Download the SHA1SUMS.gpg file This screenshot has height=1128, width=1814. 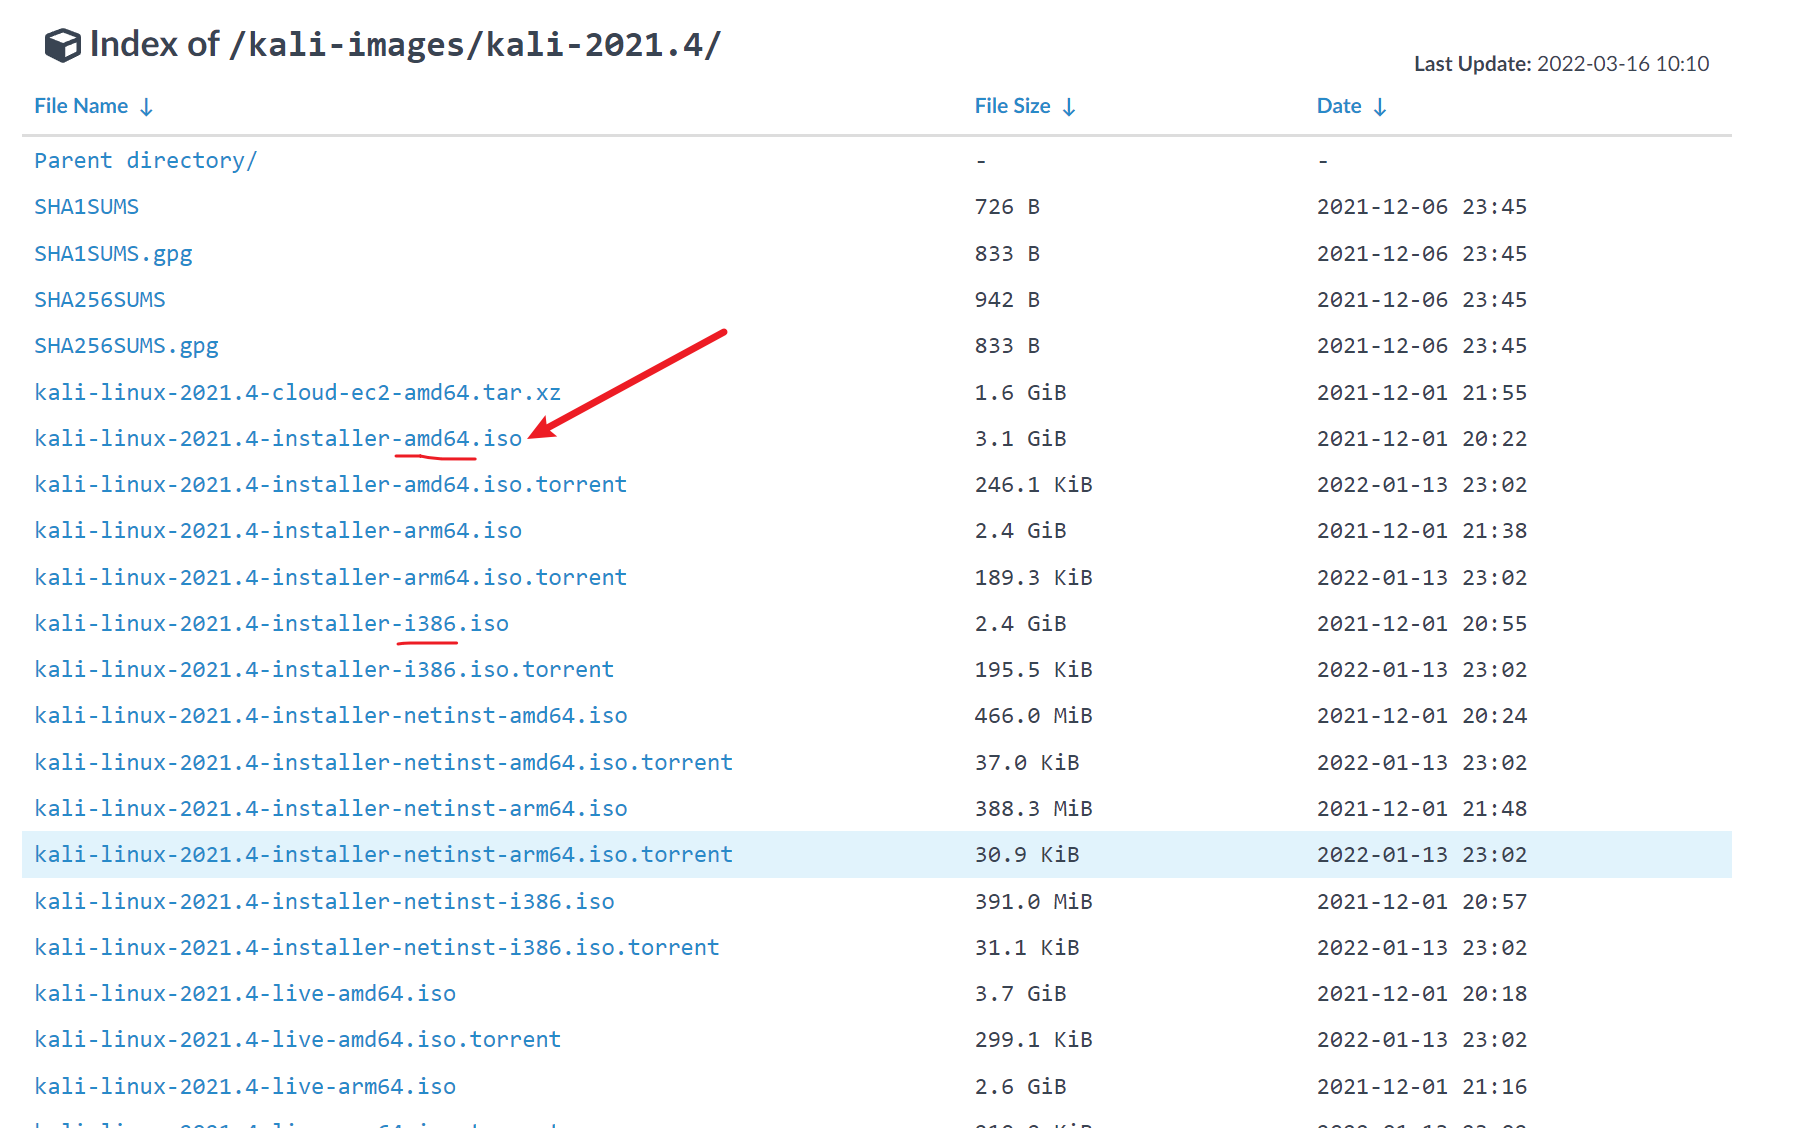point(113,254)
